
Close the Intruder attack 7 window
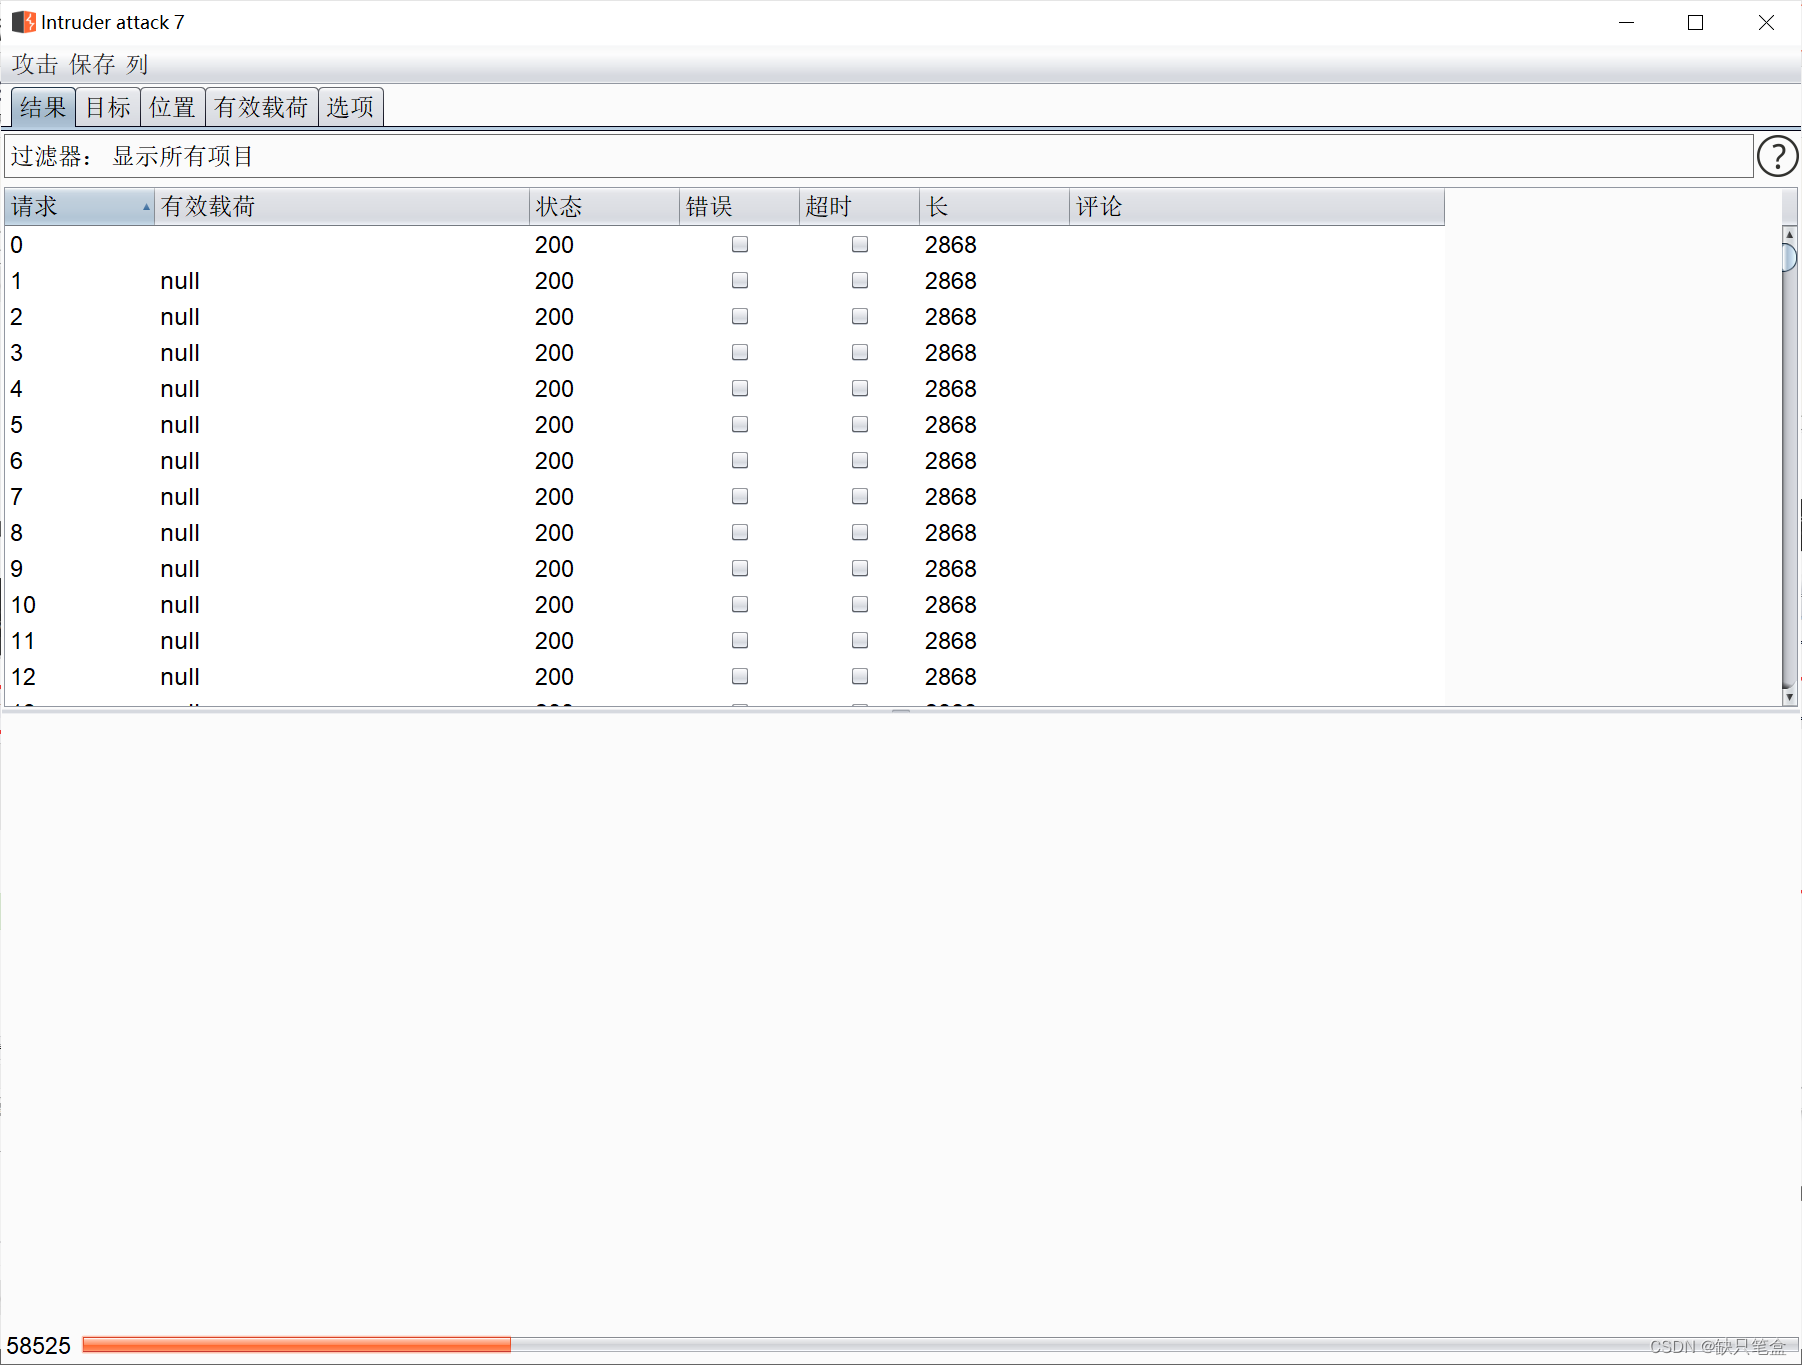[x=1766, y=22]
